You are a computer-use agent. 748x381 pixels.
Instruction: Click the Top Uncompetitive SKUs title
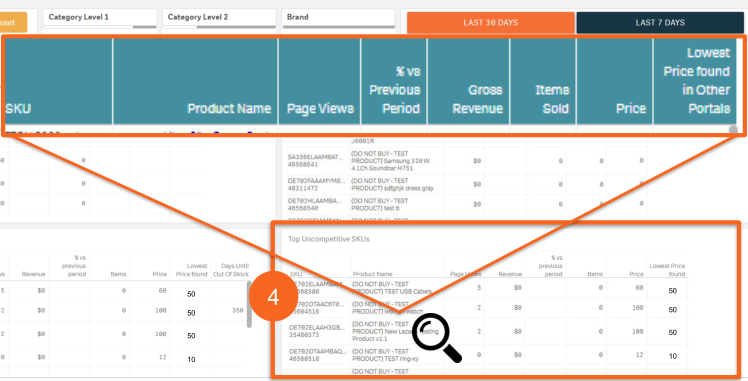(x=329, y=239)
